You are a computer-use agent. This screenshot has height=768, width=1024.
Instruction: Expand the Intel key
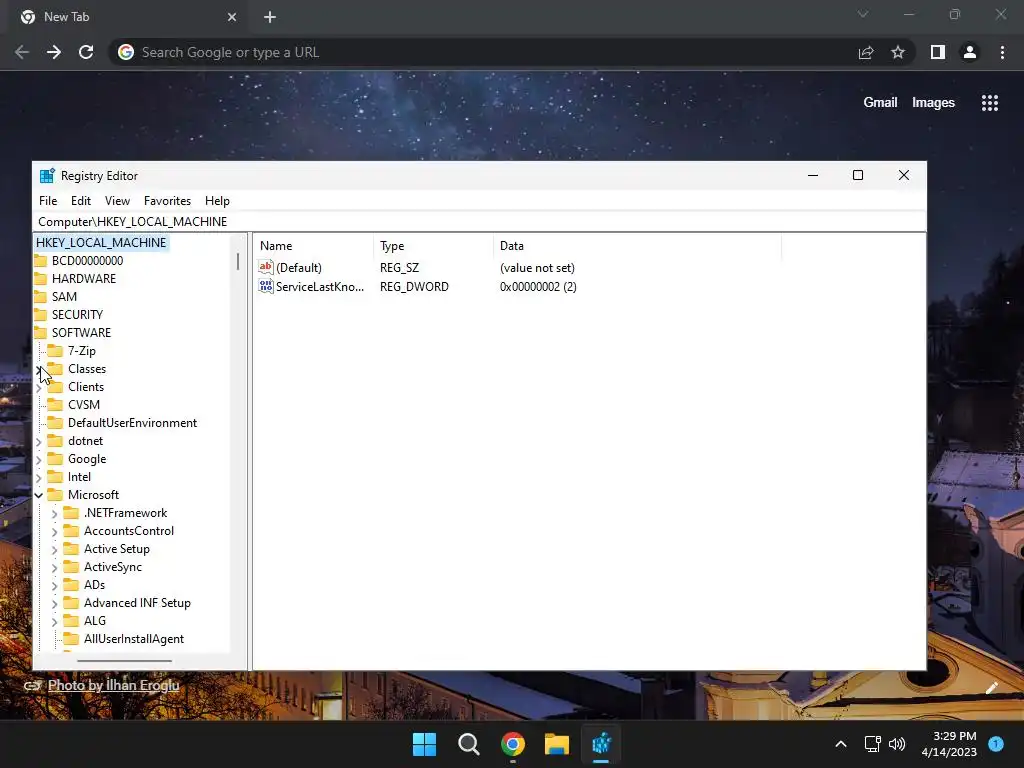point(39,478)
